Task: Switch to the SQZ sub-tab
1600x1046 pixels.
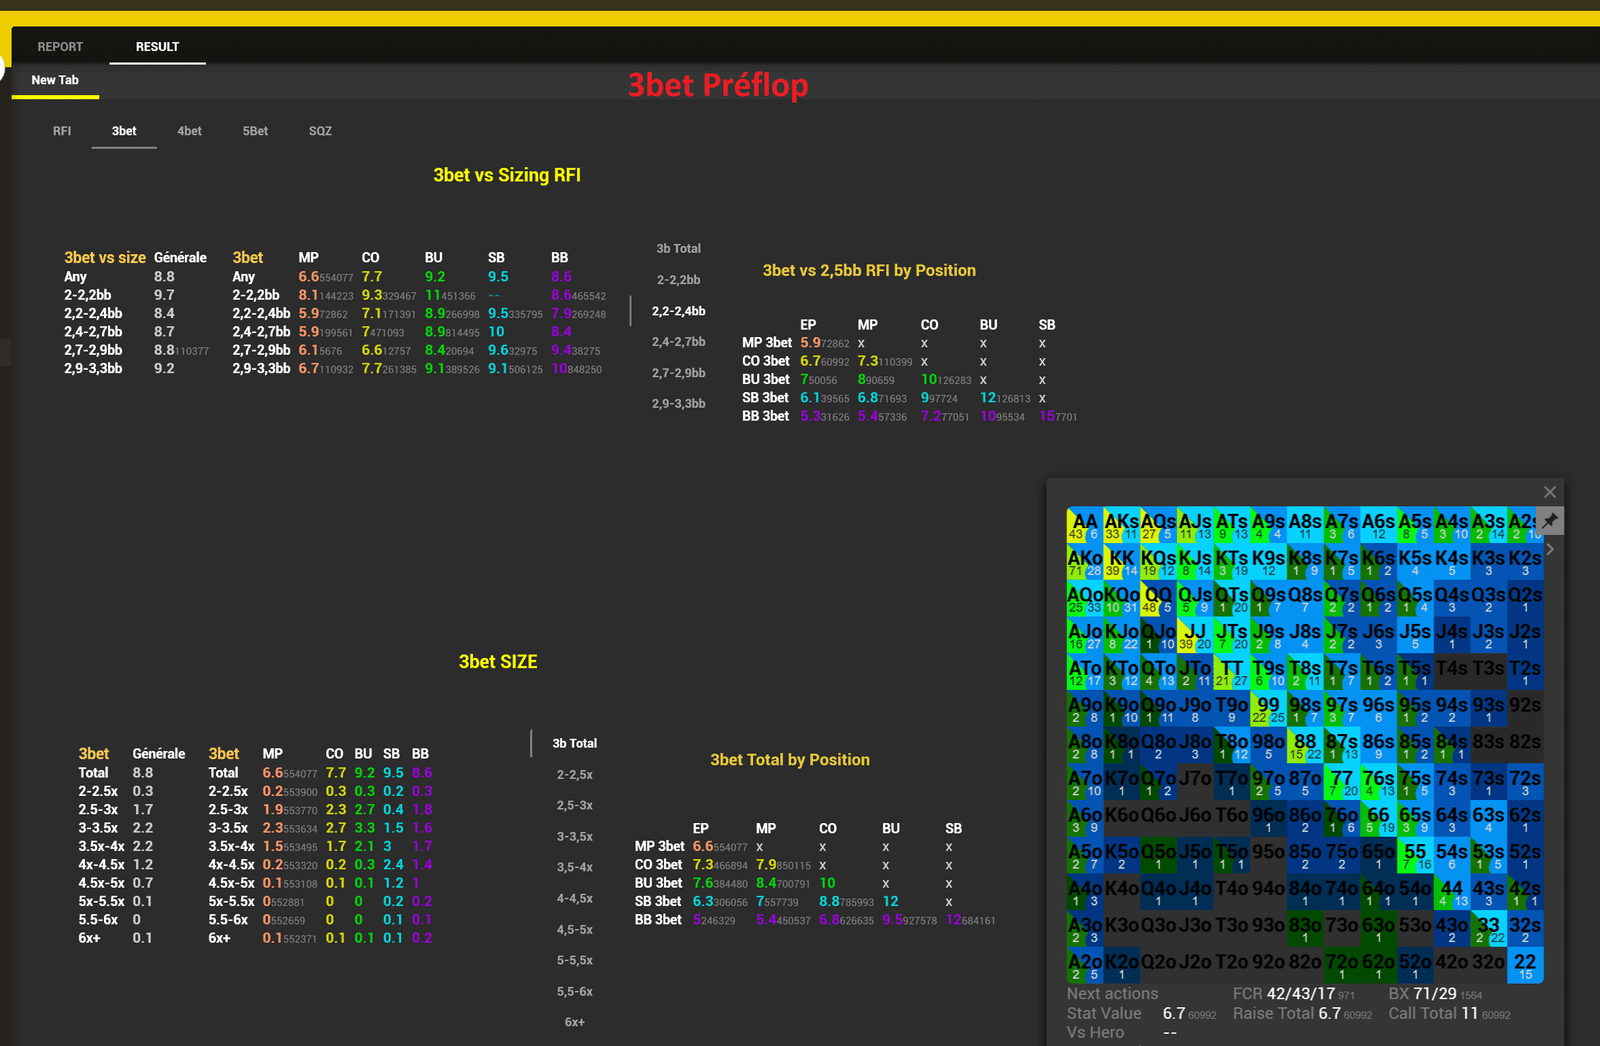Action: [x=320, y=131]
